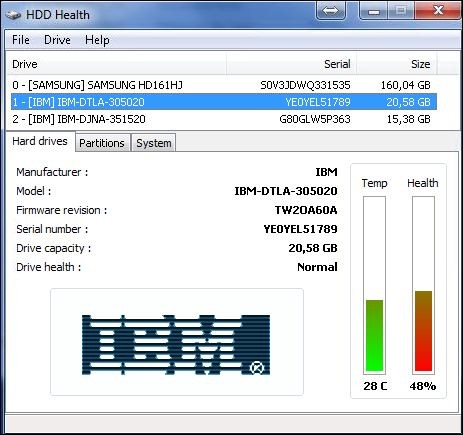Click the Serial column header
This screenshot has height=435, width=463.
pos(292,64)
